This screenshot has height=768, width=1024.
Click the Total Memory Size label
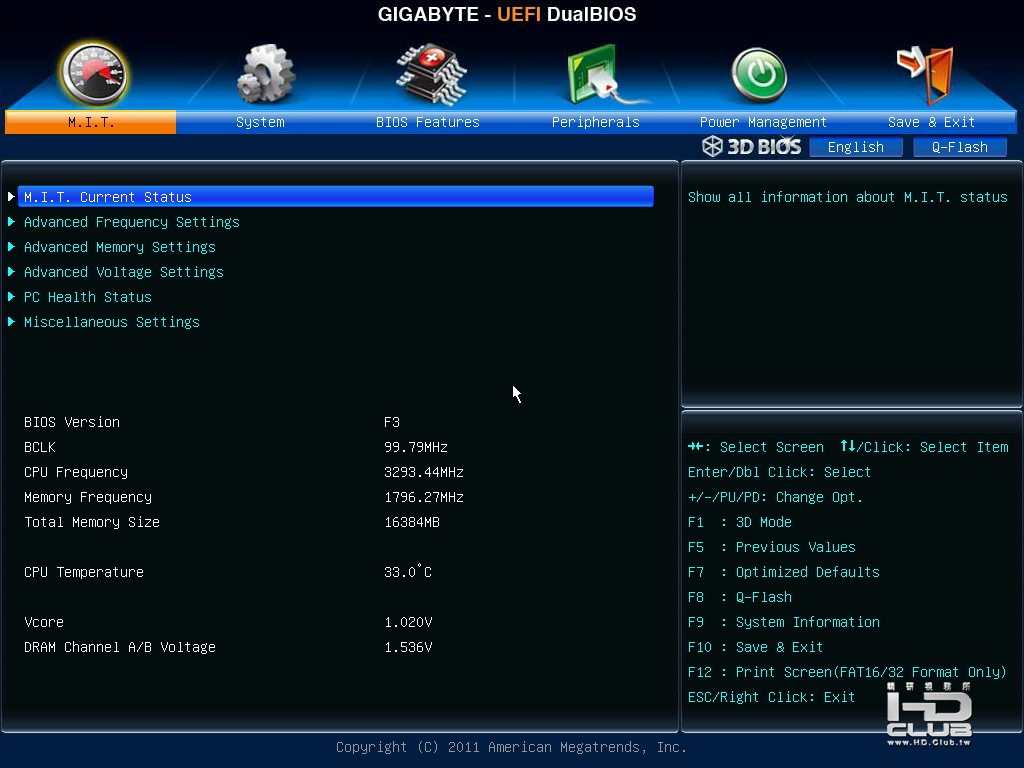[91, 522]
